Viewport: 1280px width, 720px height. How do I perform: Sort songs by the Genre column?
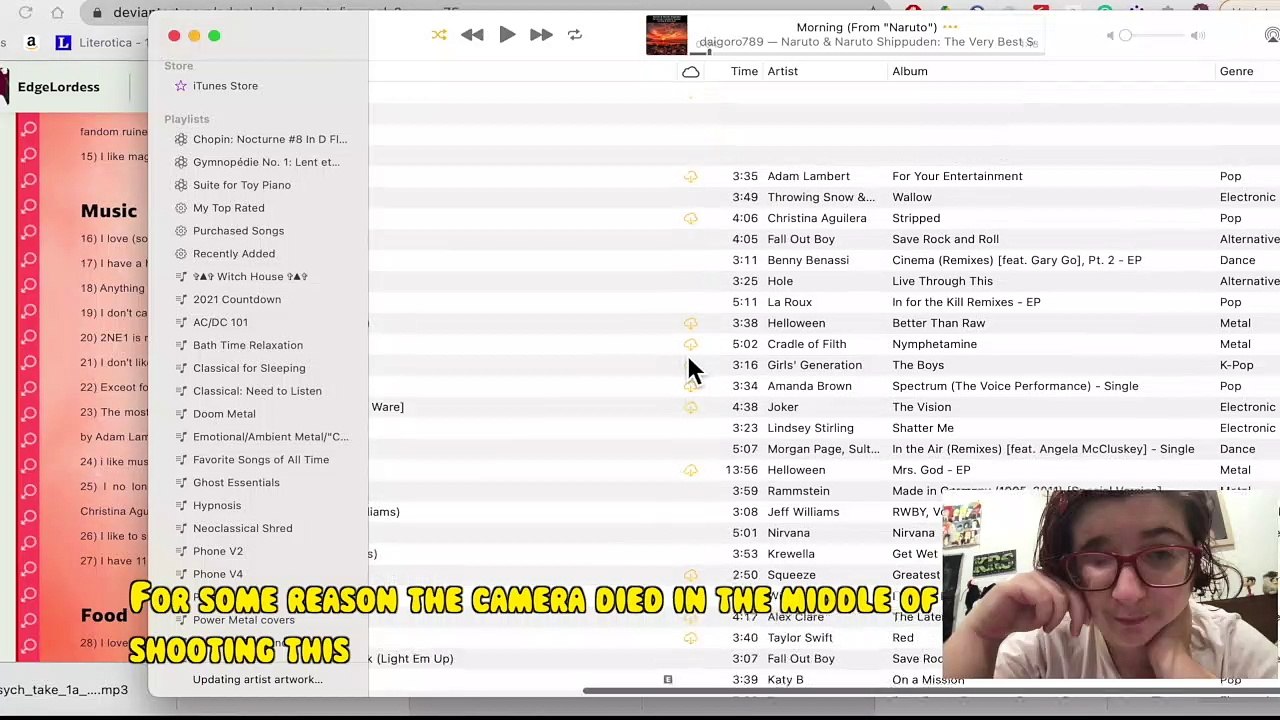click(x=1237, y=72)
